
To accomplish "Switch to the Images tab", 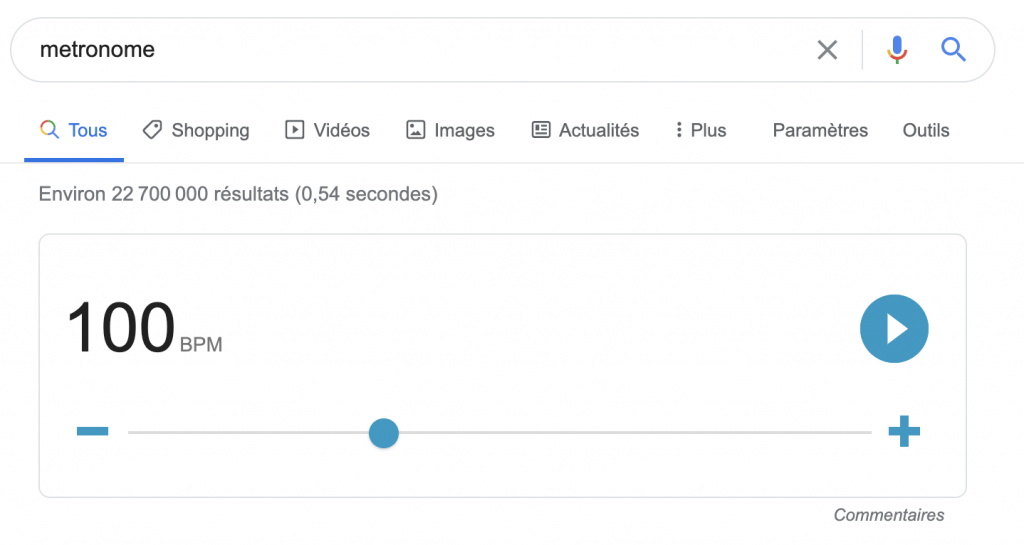I will 450,130.
